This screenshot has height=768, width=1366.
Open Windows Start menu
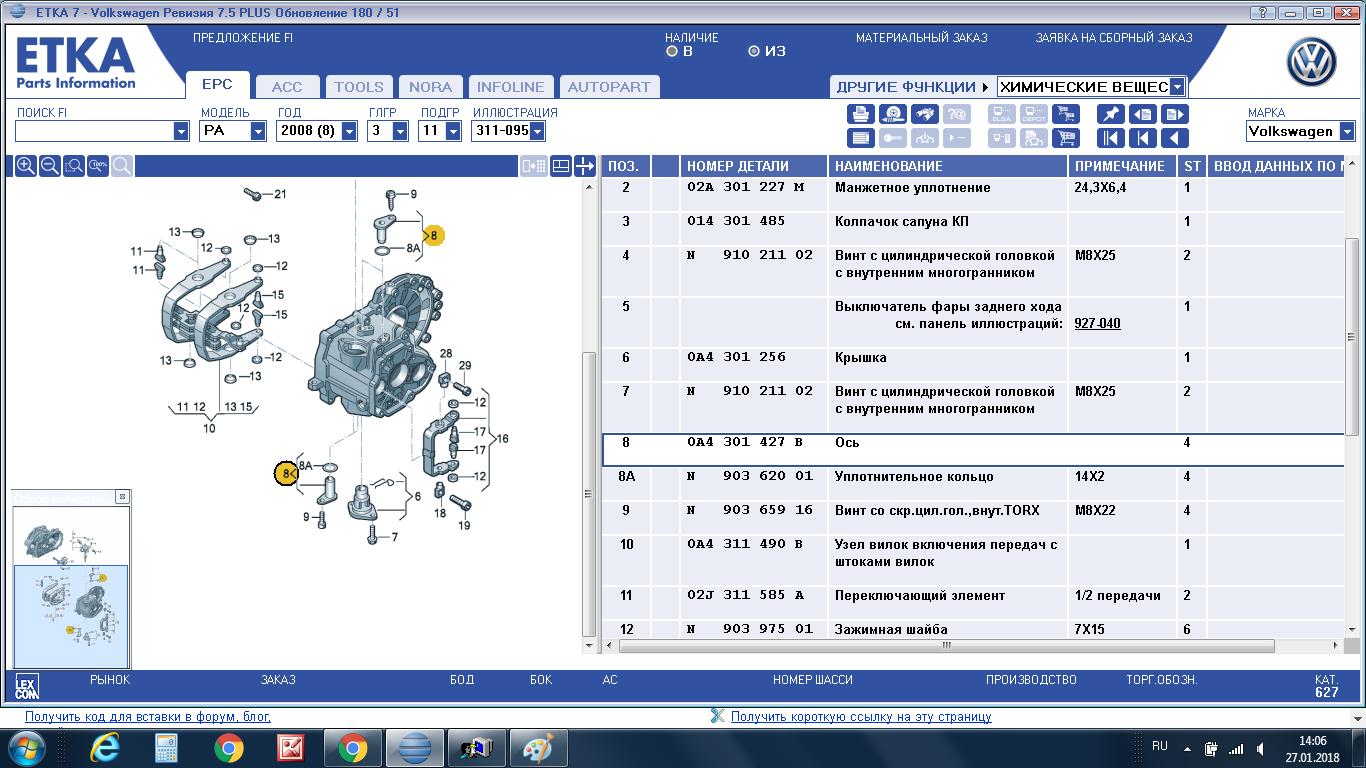[x=27, y=748]
